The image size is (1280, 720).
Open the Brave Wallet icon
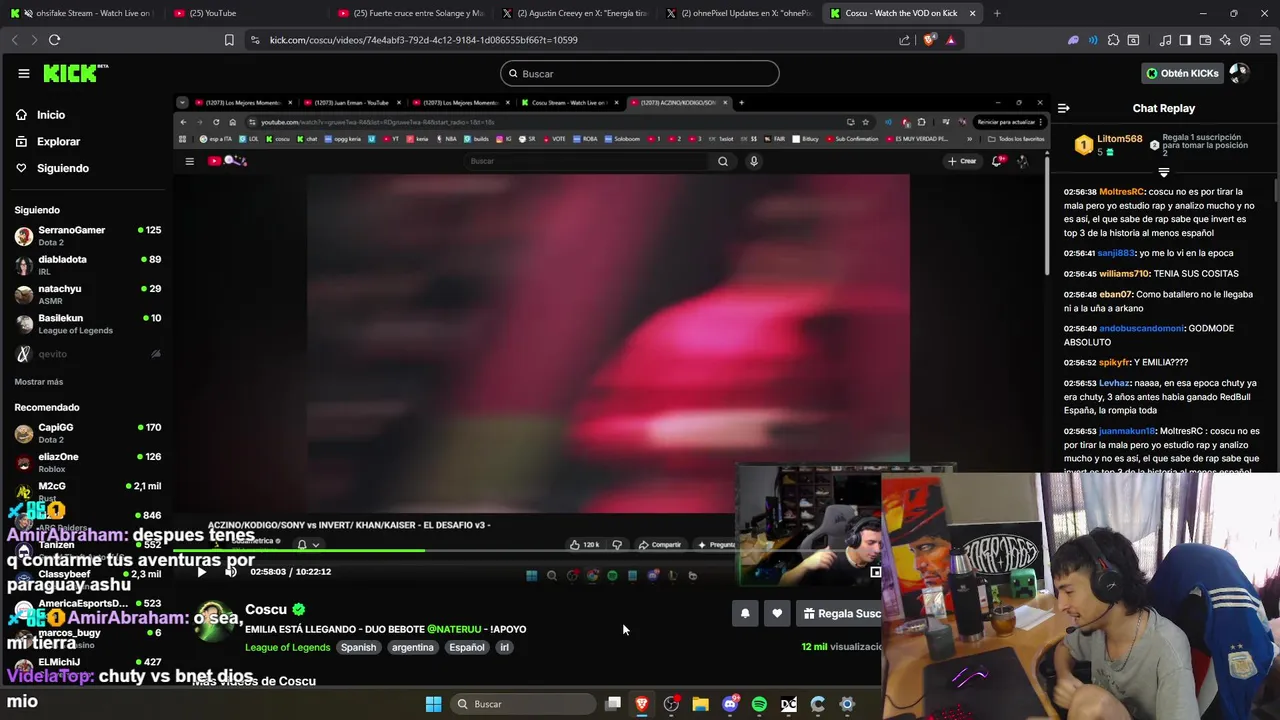coord(1205,40)
